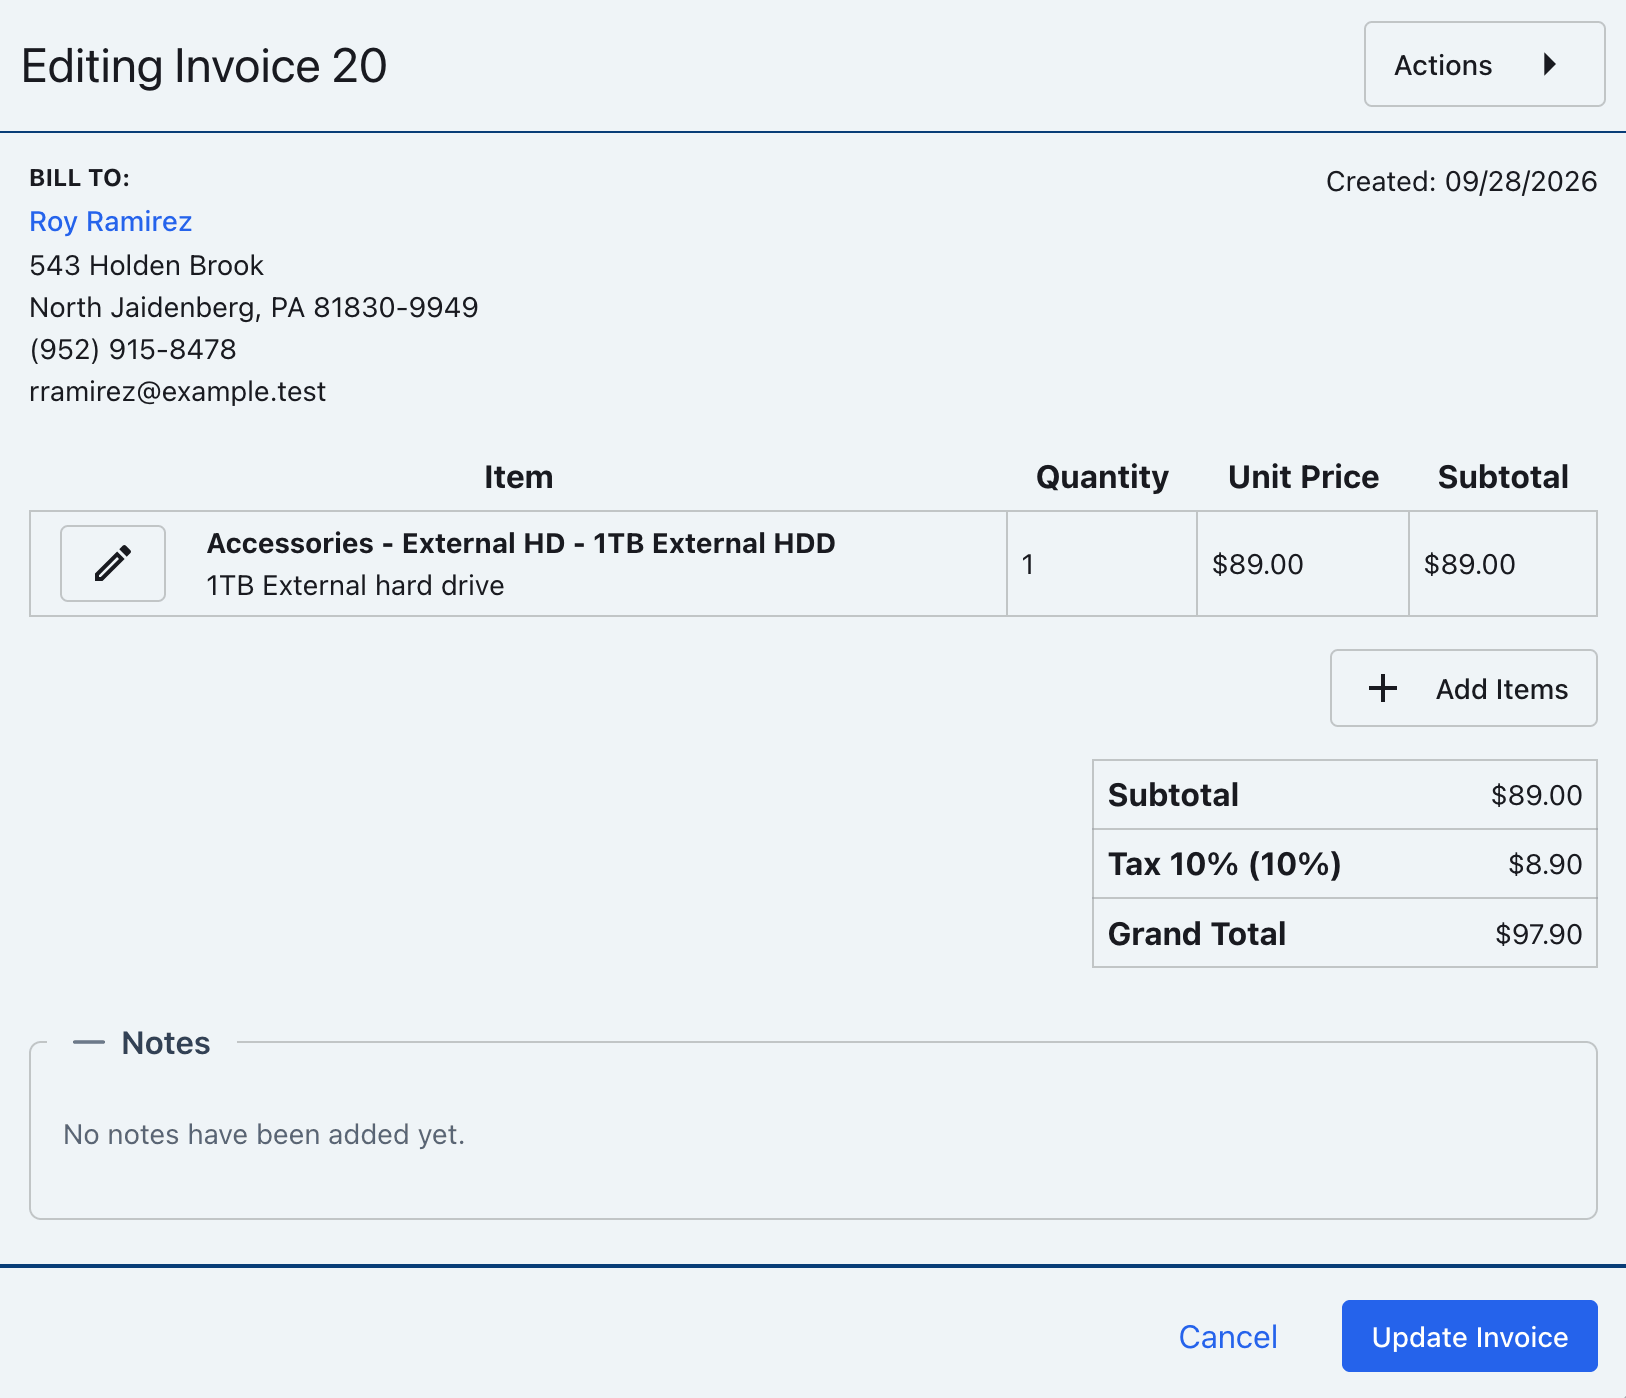Viewport: 1626px width, 1398px height.
Task: Click the Tax 10% (10%) label
Action: coord(1224,864)
